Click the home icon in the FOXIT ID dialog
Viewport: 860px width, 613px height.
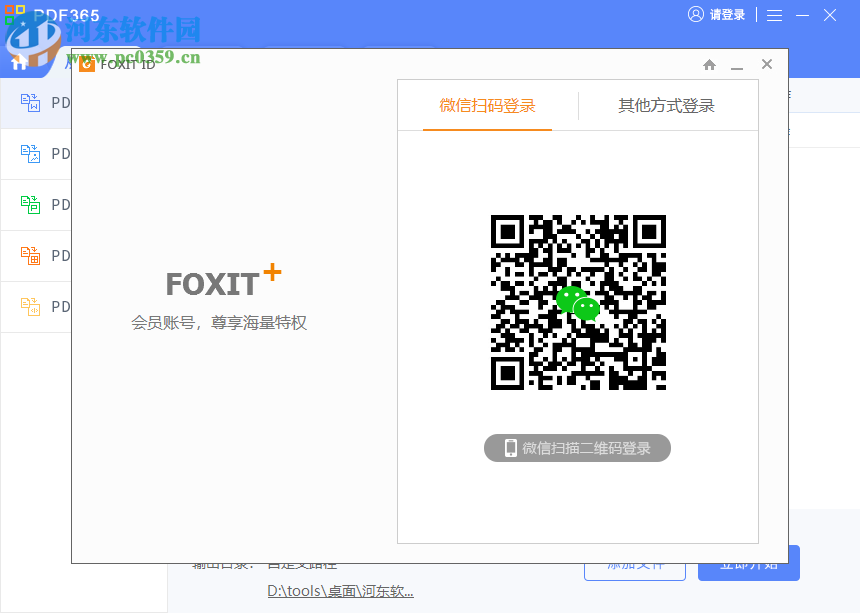pos(709,64)
